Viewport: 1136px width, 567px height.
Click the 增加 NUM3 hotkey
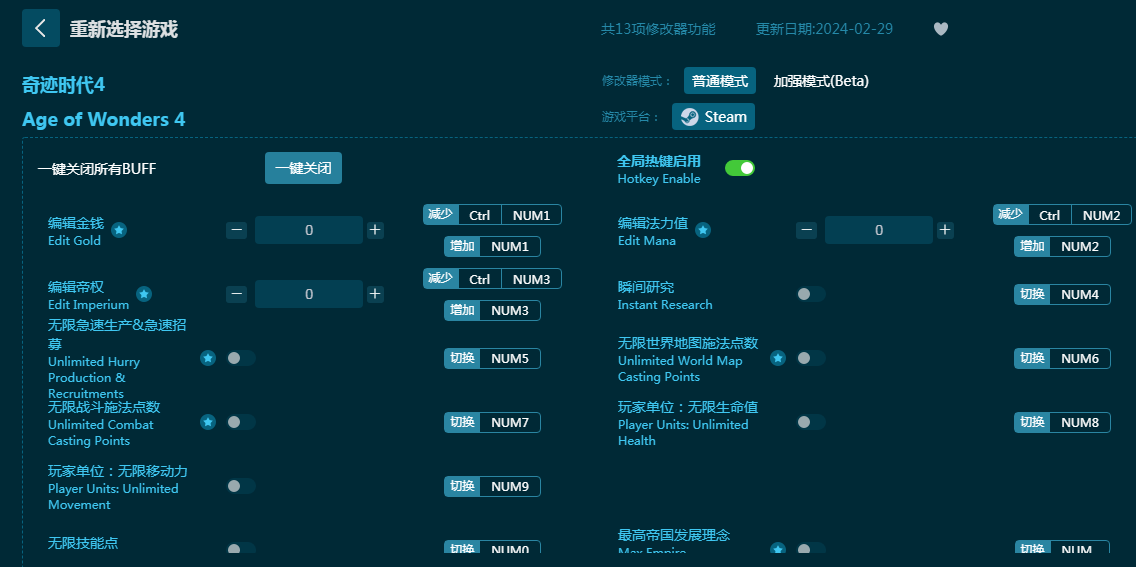tap(493, 311)
